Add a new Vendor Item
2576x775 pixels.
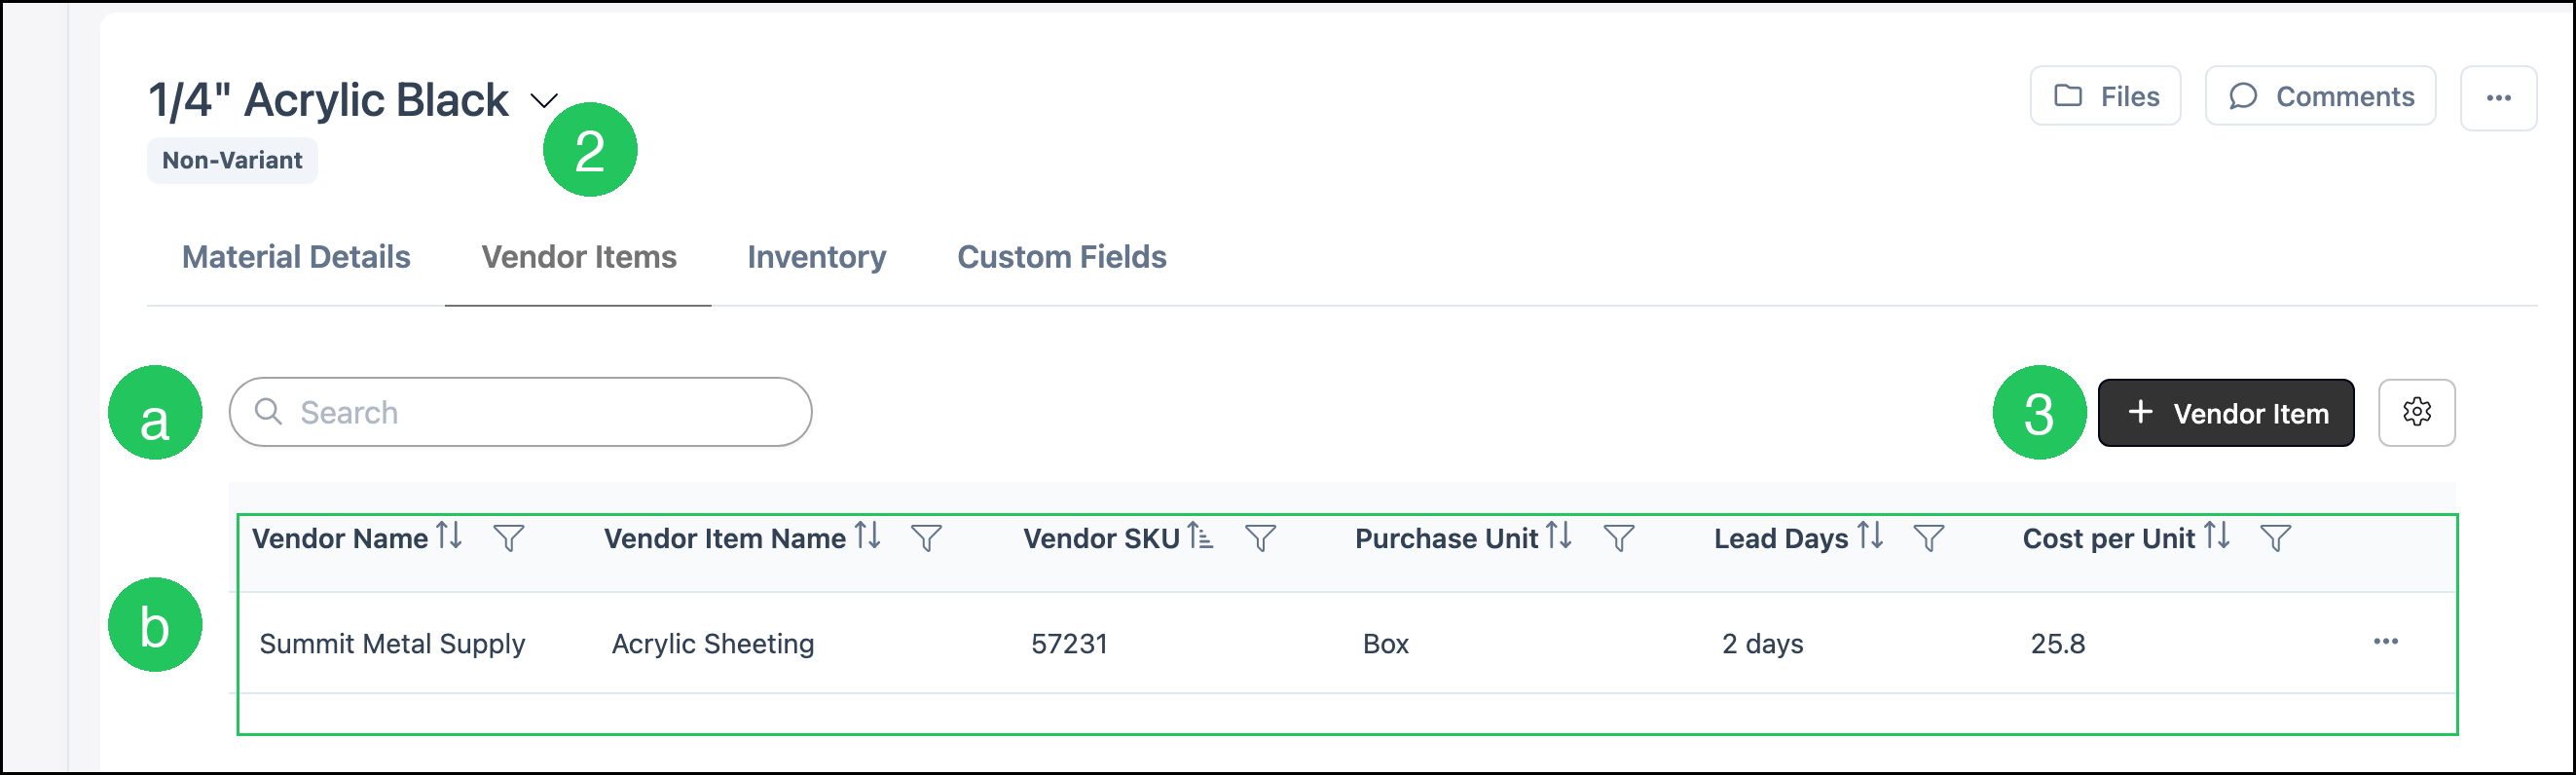[x=2226, y=412]
